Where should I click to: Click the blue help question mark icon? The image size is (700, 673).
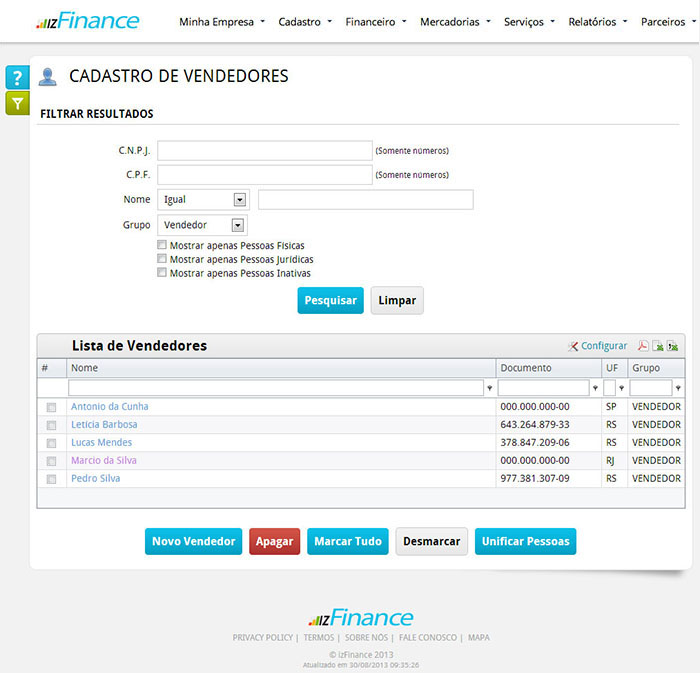click(17, 78)
